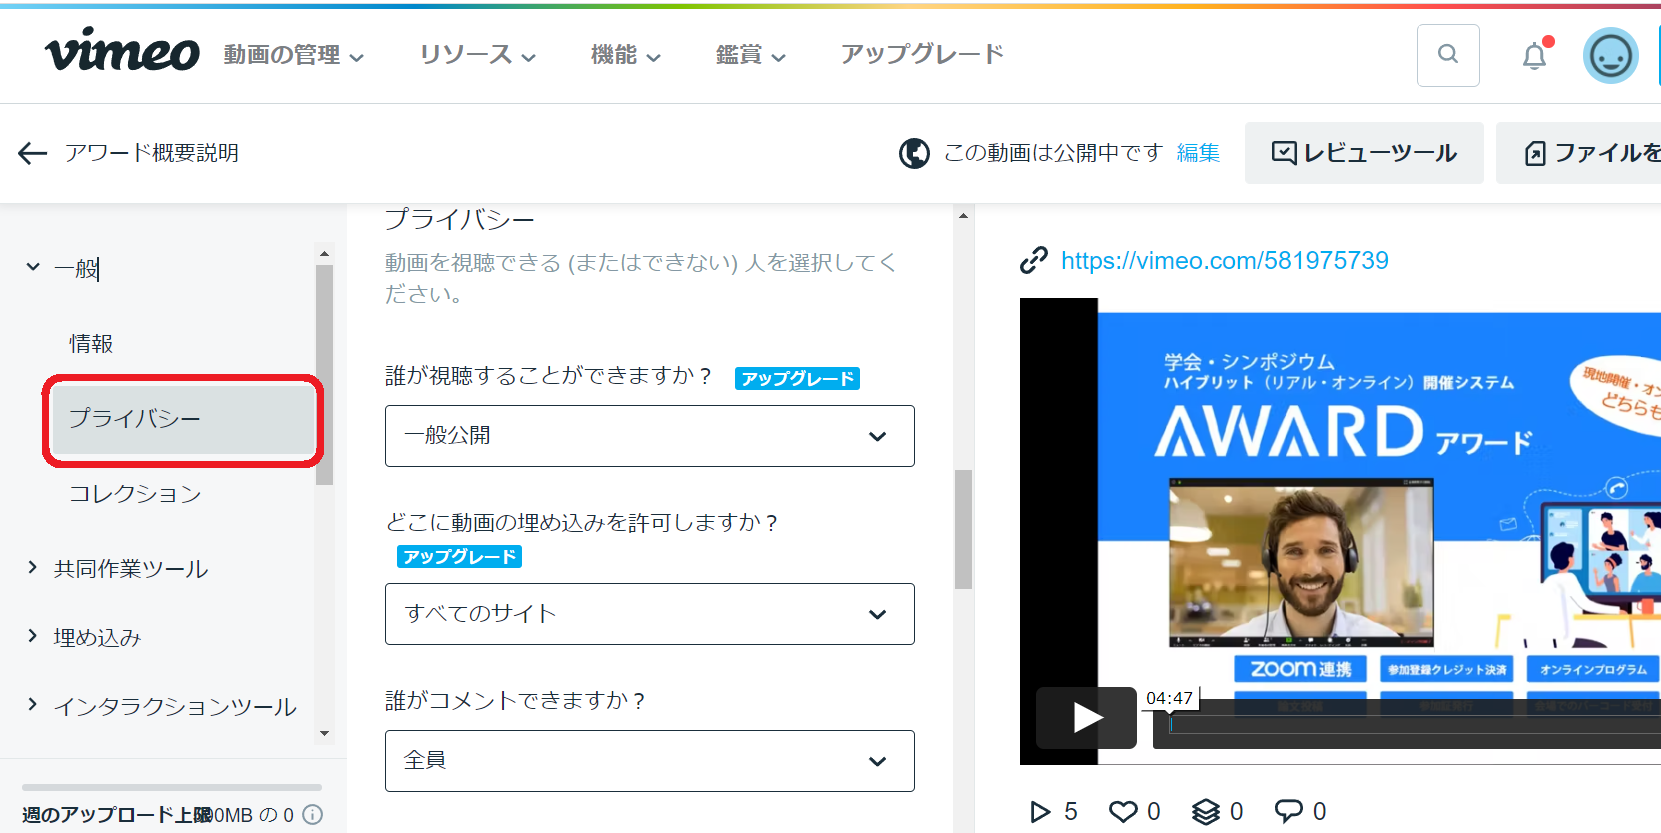This screenshot has height=833, width=1661.
Task: Open the すべてのサイト embed dropdown
Action: [x=650, y=614]
